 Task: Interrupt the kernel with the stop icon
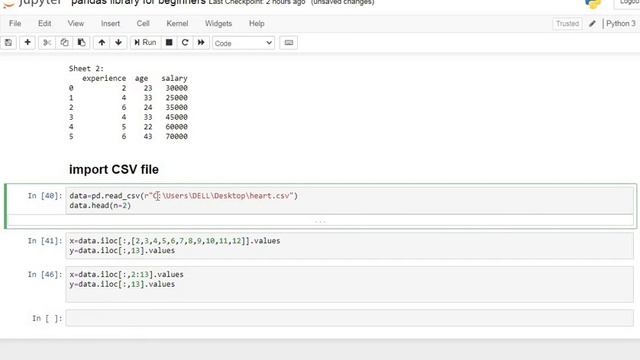click(x=169, y=42)
